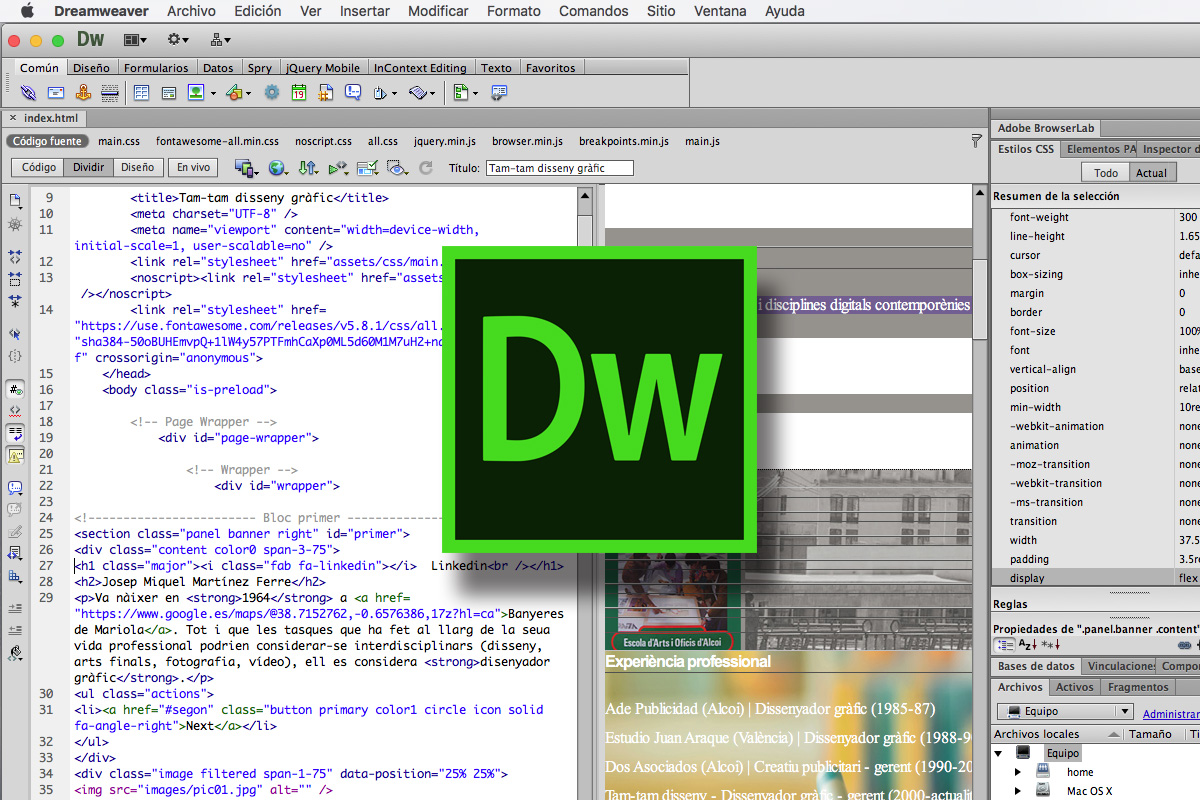
Task: Open the Layout dropdown in application bar
Action: 134,40
